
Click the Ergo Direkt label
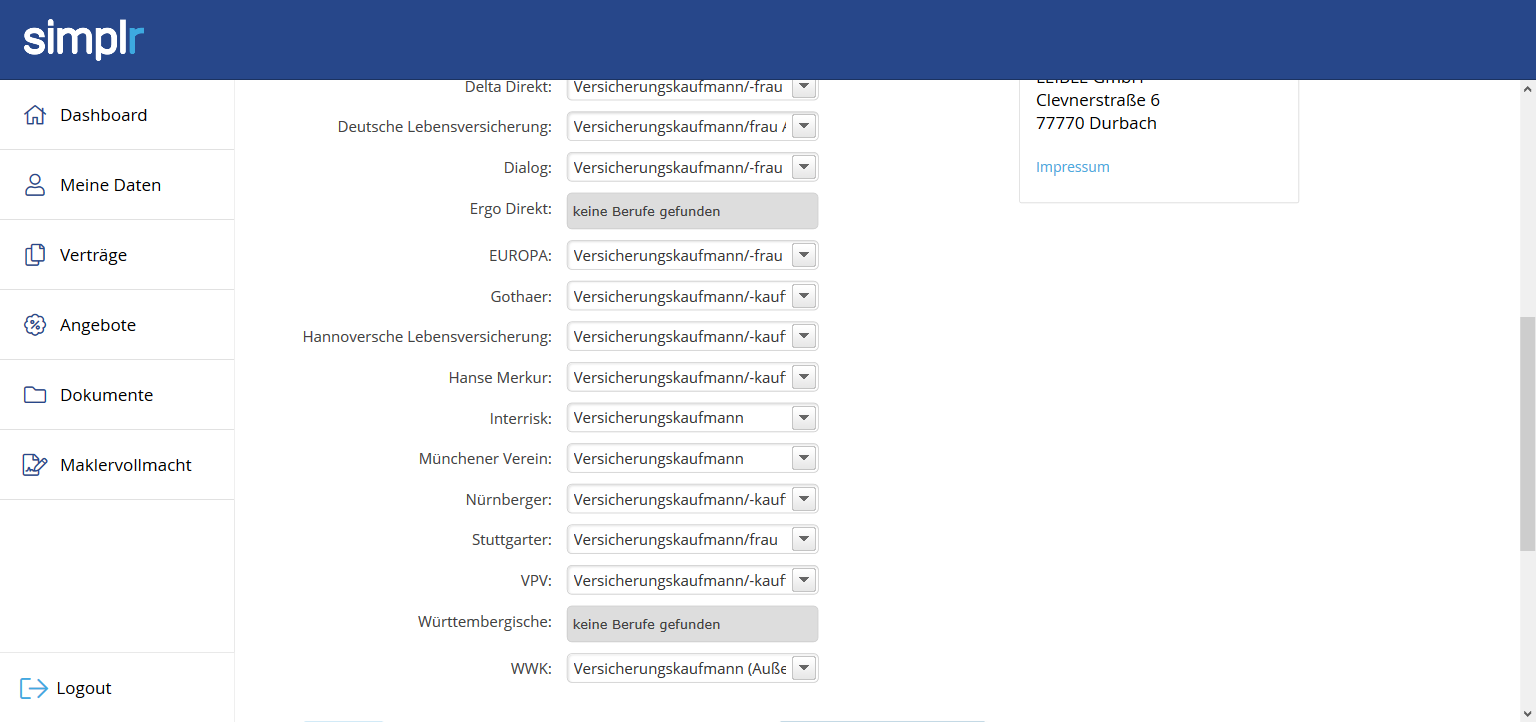511,209
